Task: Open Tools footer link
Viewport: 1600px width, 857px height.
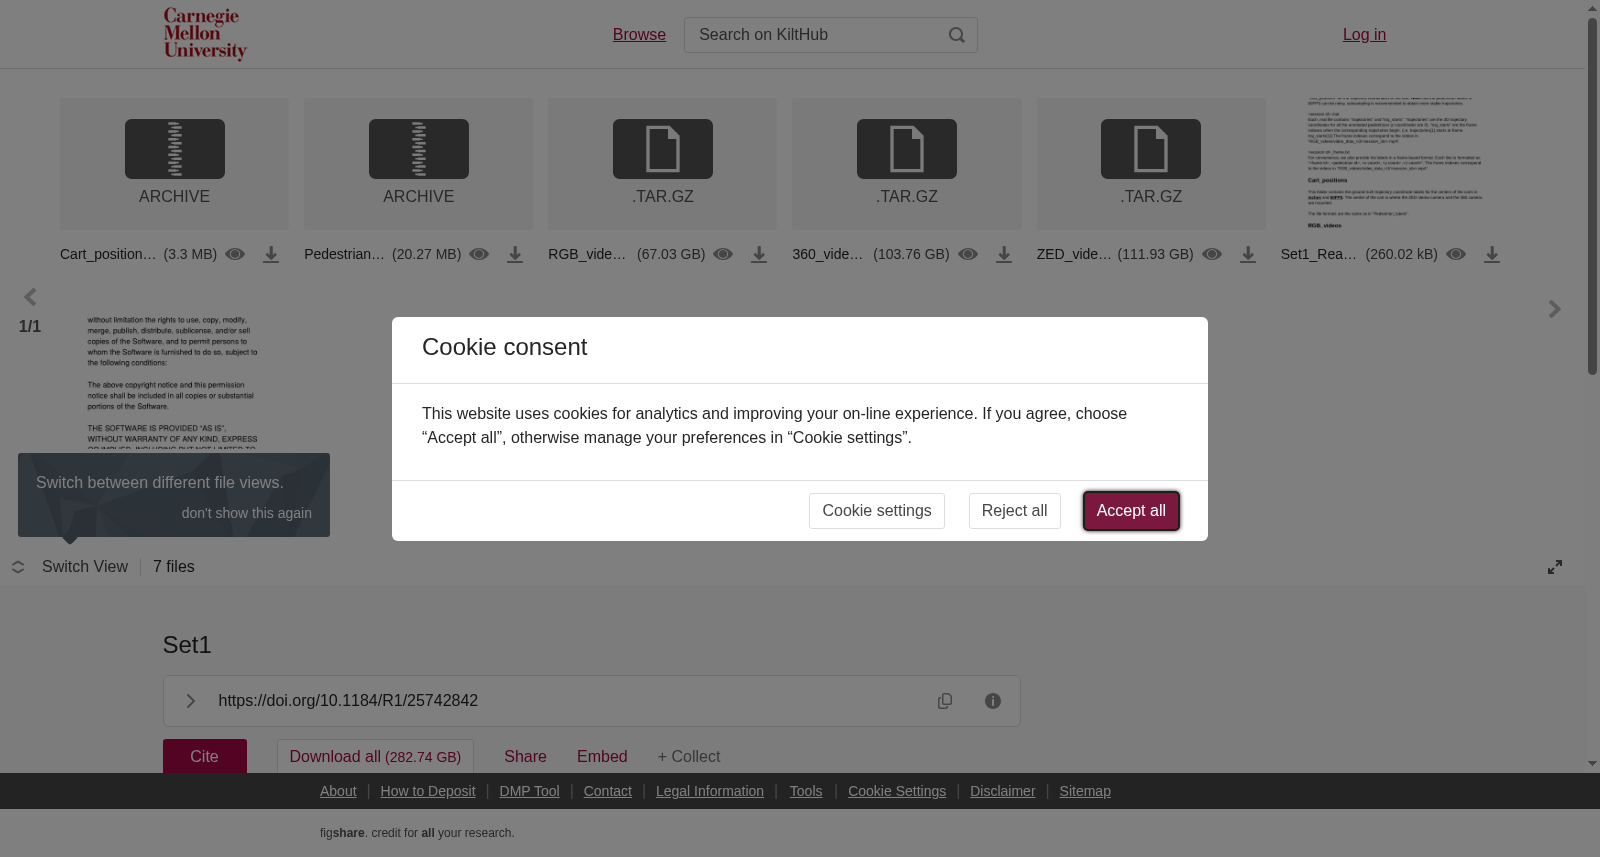Action: point(806,791)
